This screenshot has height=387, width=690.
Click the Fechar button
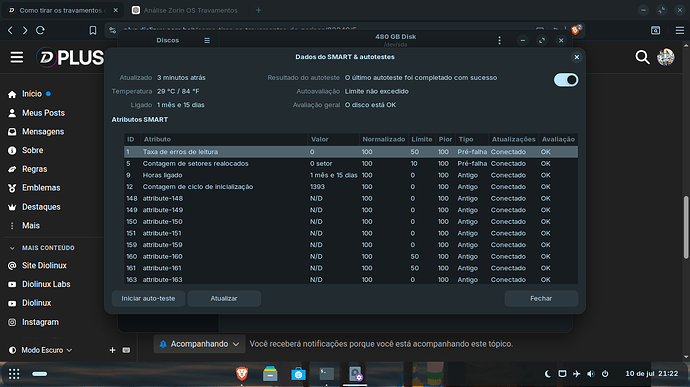click(541, 299)
